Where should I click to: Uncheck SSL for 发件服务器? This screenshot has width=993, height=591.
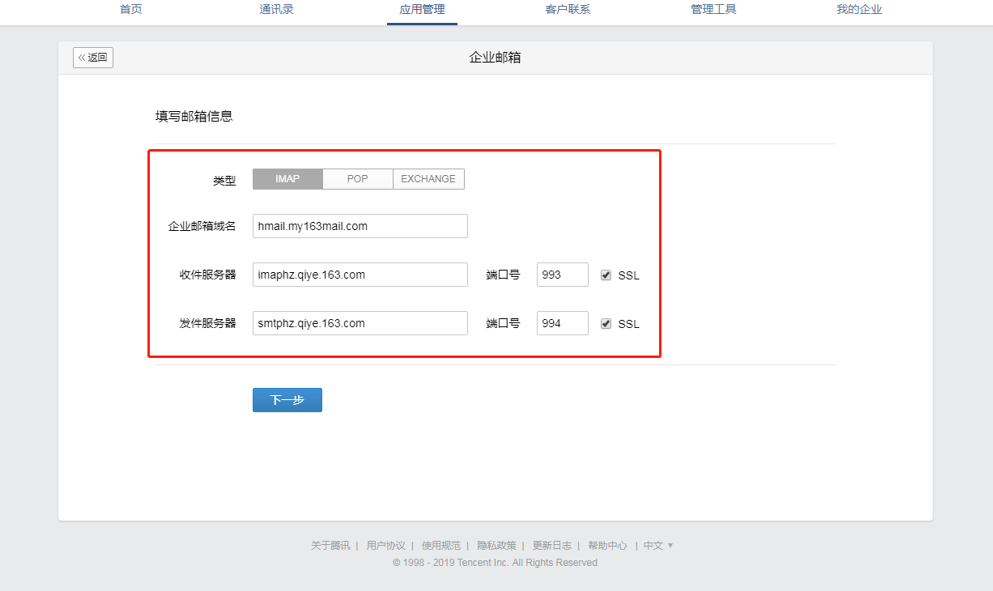[x=606, y=324]
